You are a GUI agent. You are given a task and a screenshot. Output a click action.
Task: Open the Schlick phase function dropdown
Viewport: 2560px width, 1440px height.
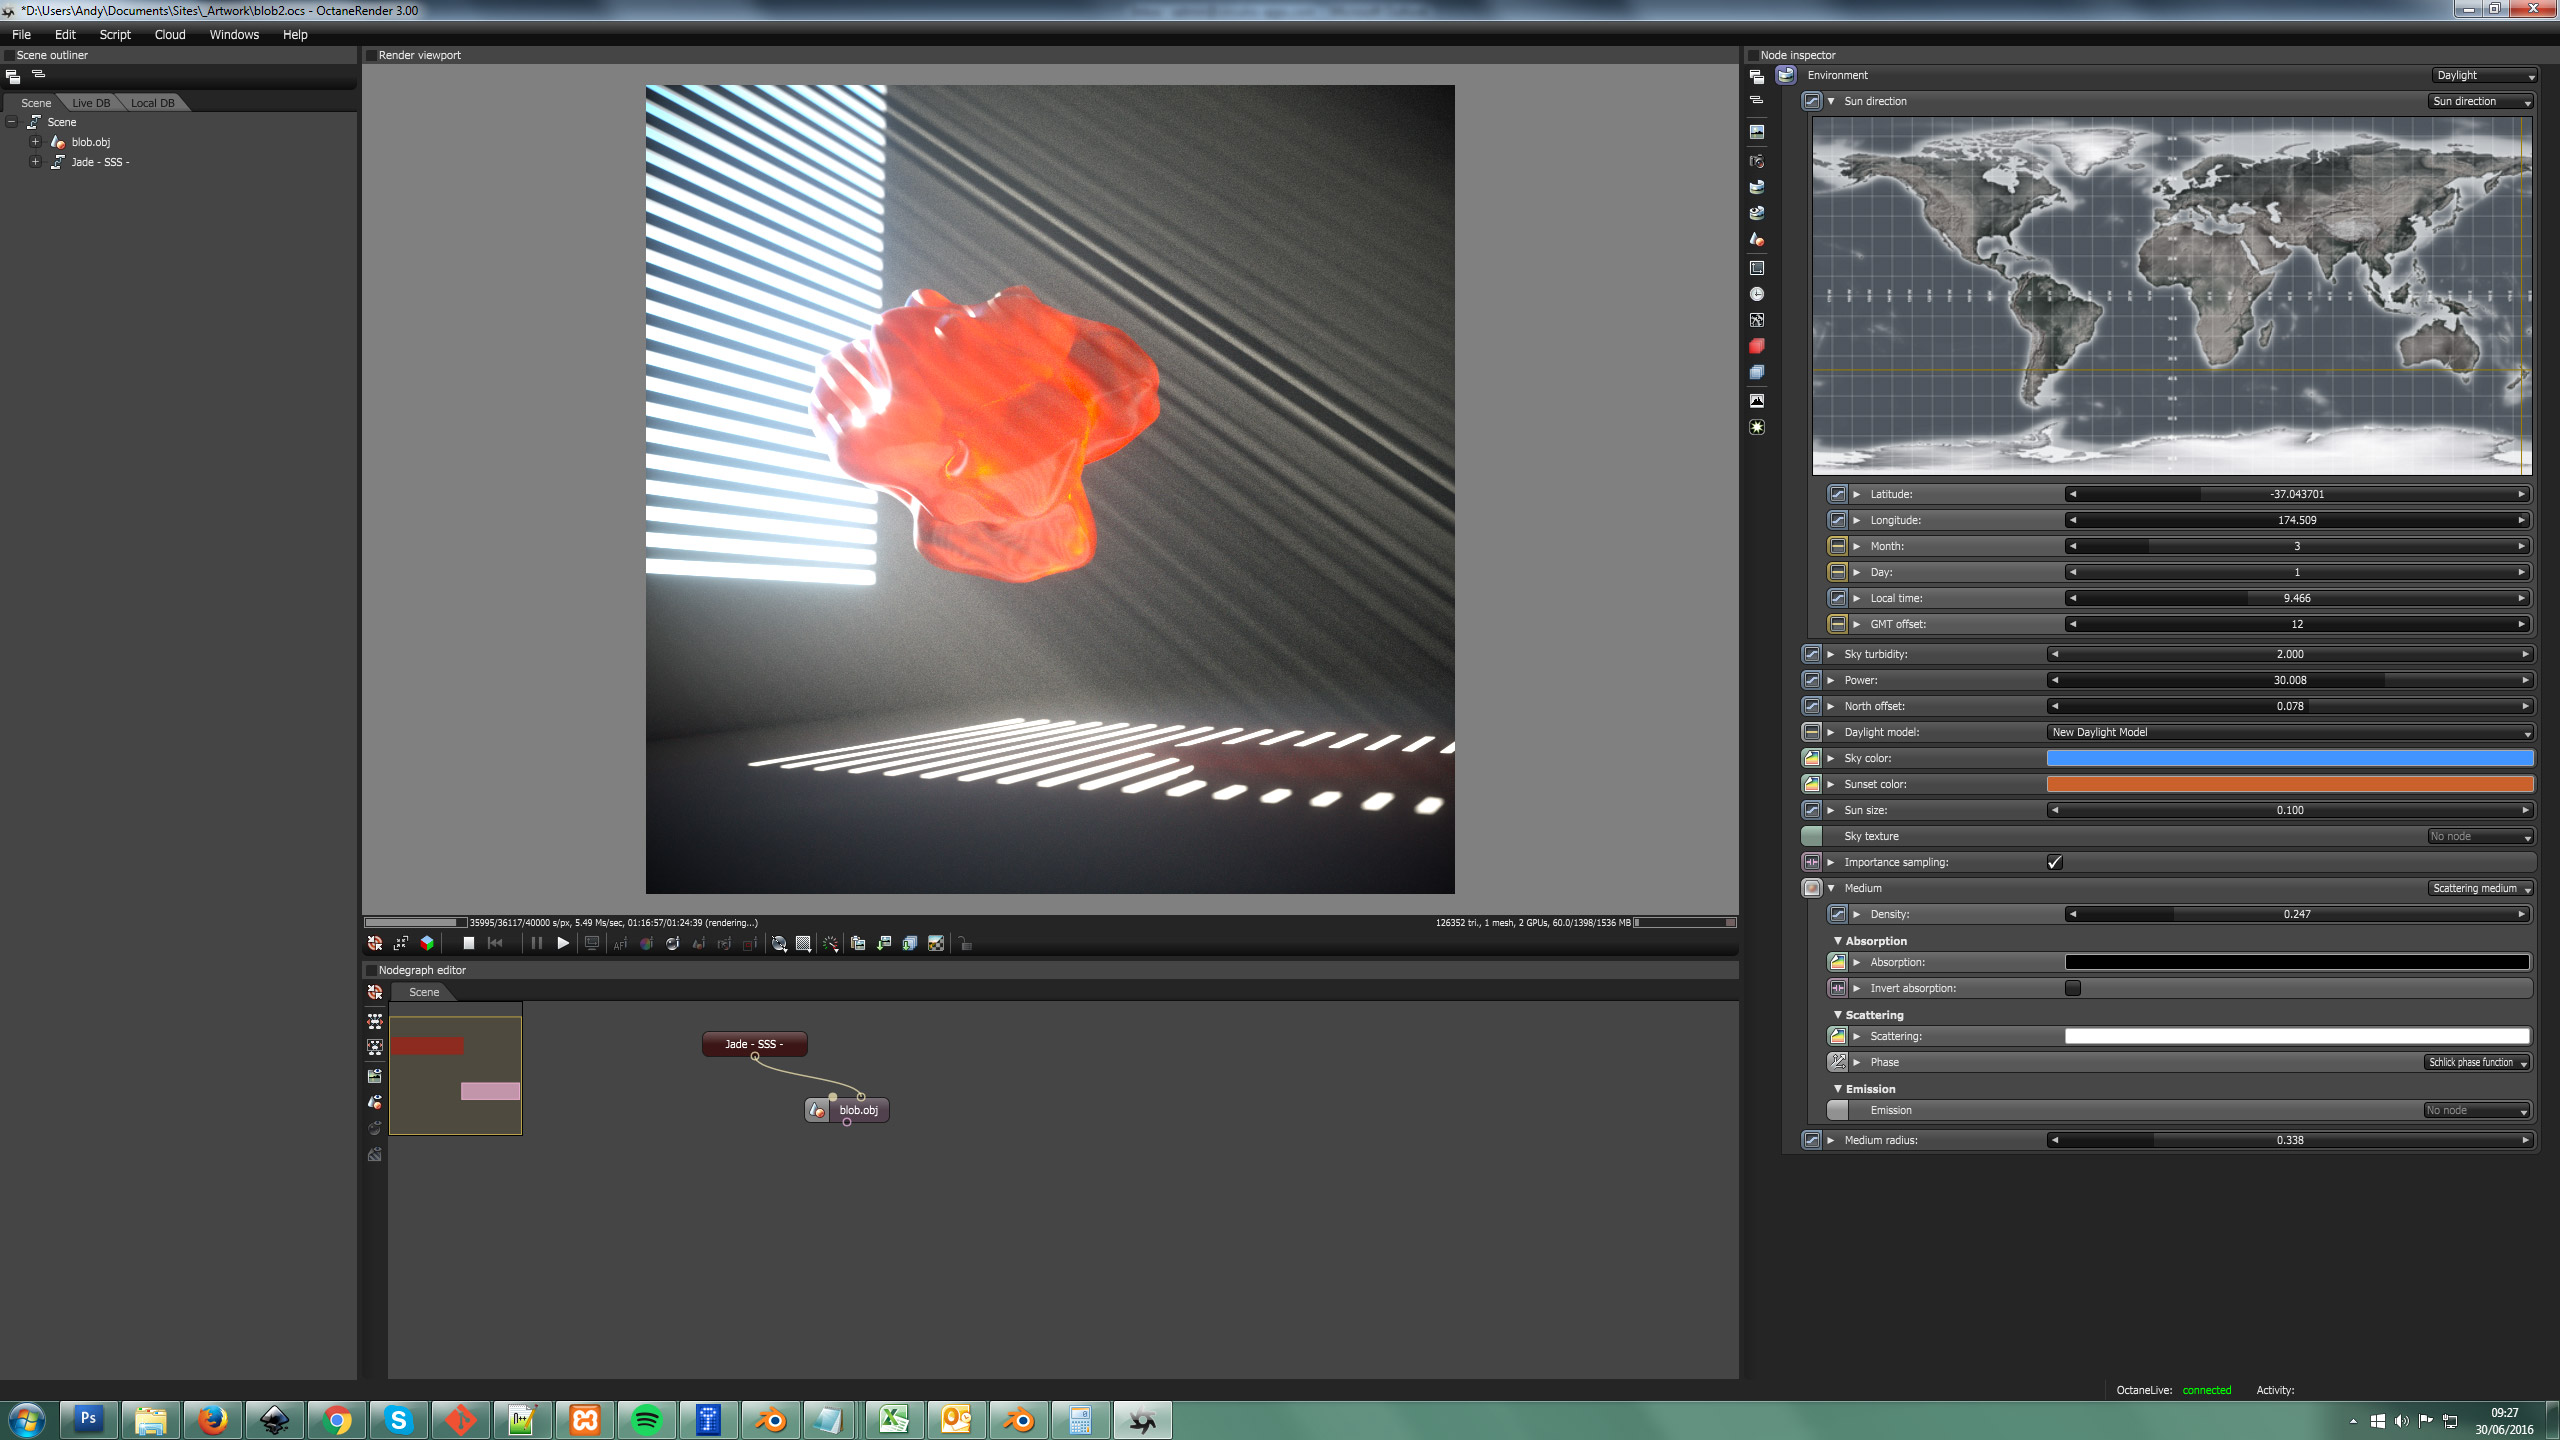pos(2476,1062)
